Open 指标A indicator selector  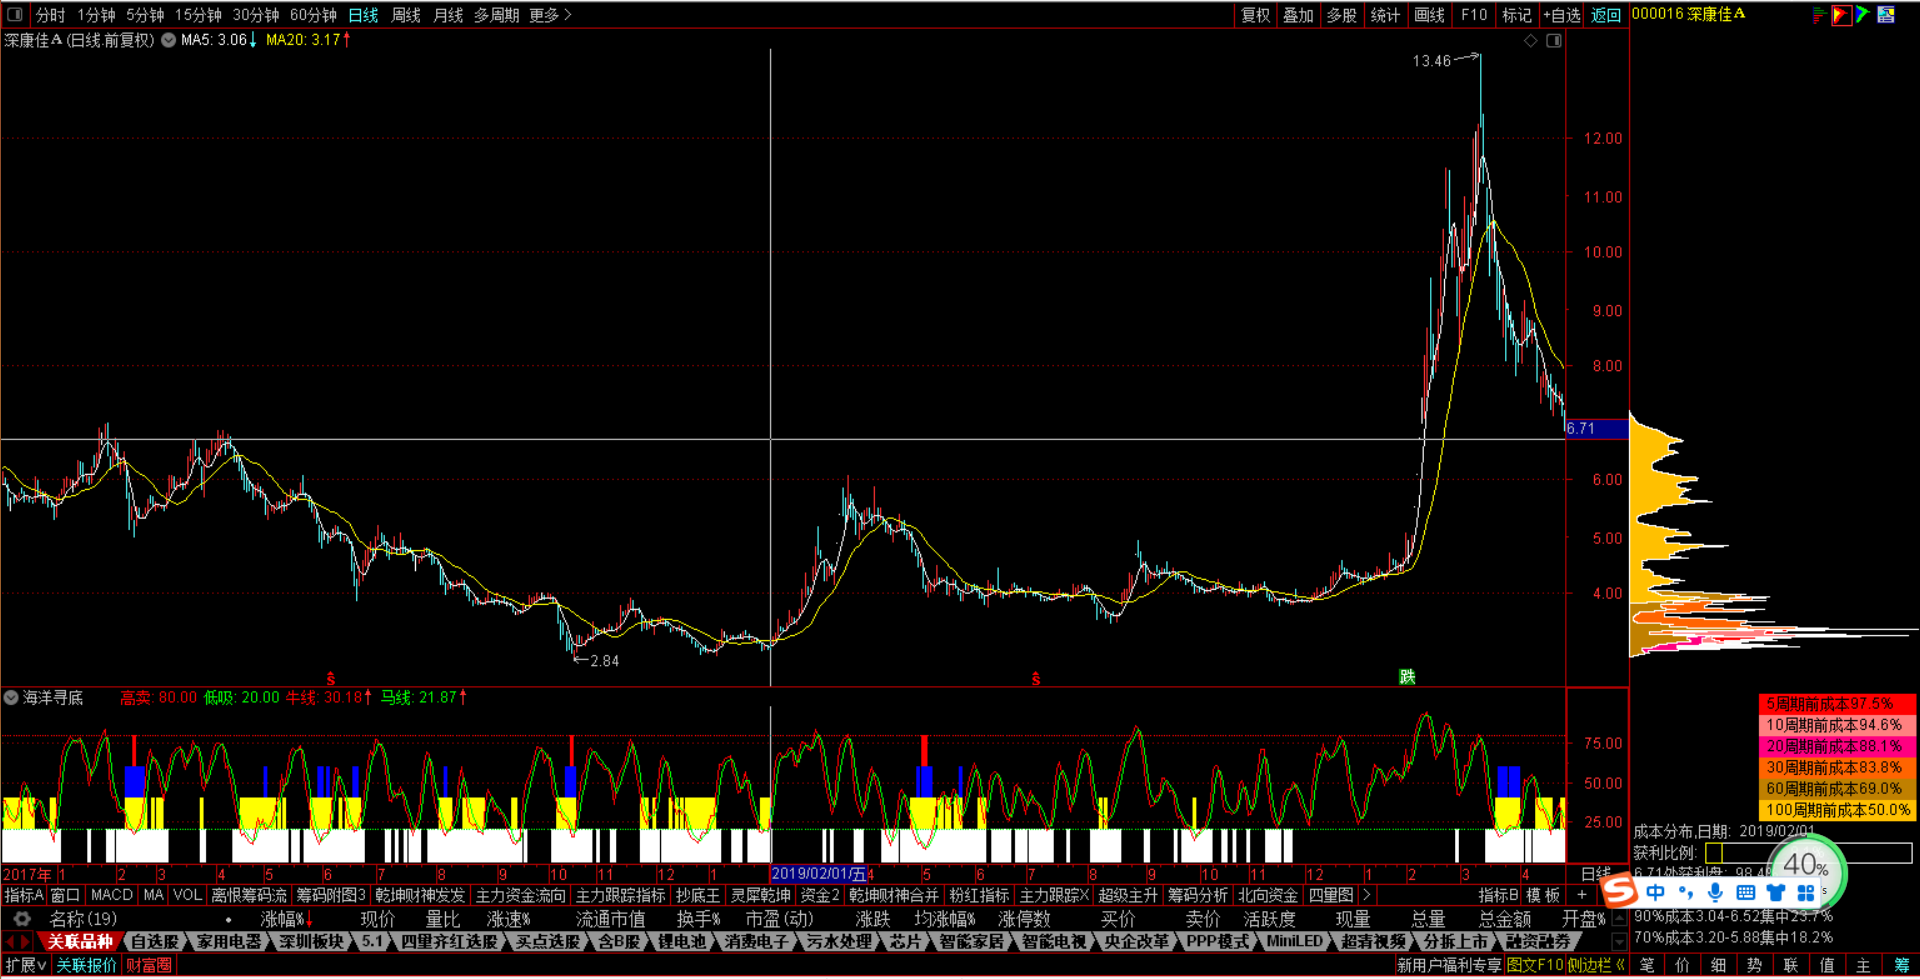(x=24, y=895)
